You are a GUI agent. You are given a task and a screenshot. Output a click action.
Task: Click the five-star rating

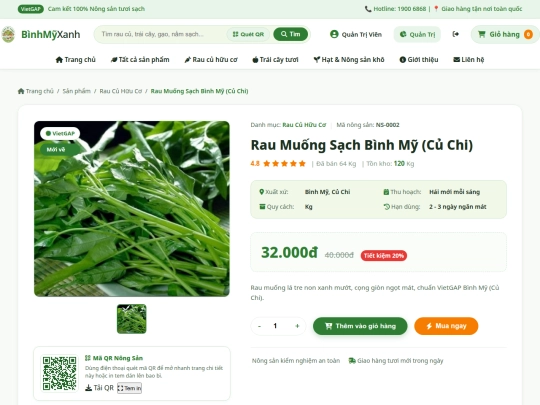click(284, 164)
